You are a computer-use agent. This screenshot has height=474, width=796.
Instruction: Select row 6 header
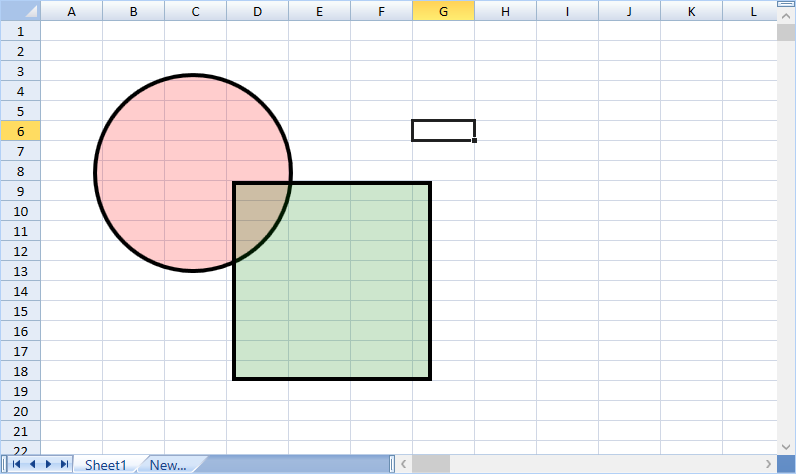tap(20, 131)
